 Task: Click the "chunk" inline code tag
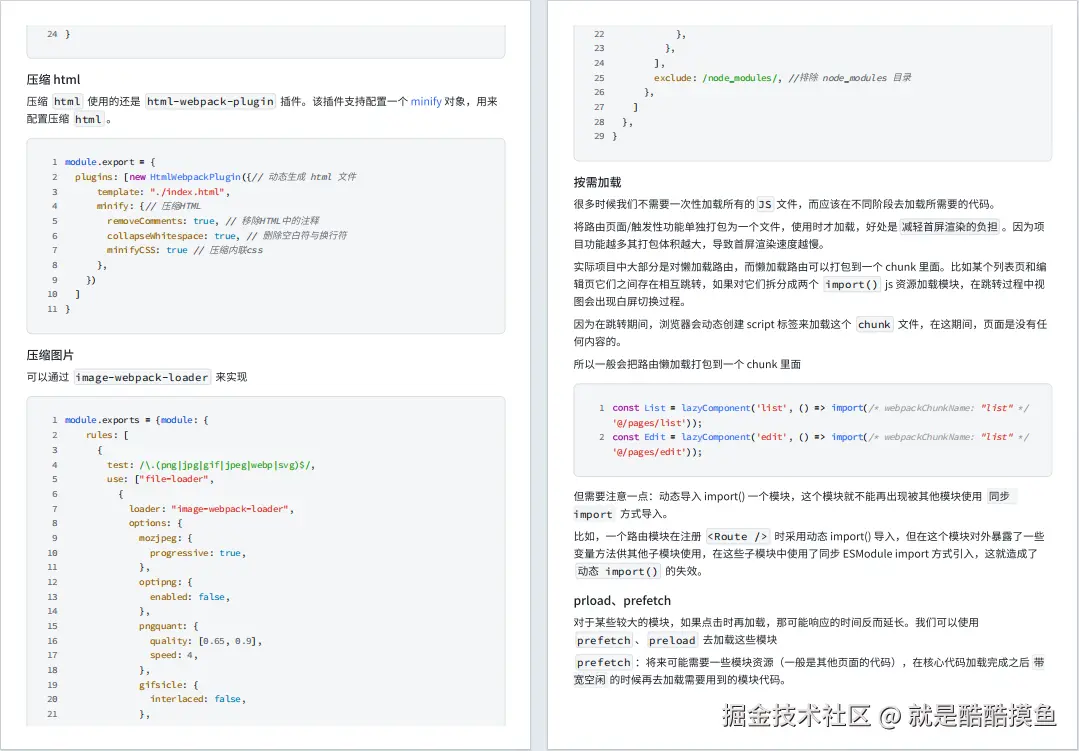[x=874, y=323]
